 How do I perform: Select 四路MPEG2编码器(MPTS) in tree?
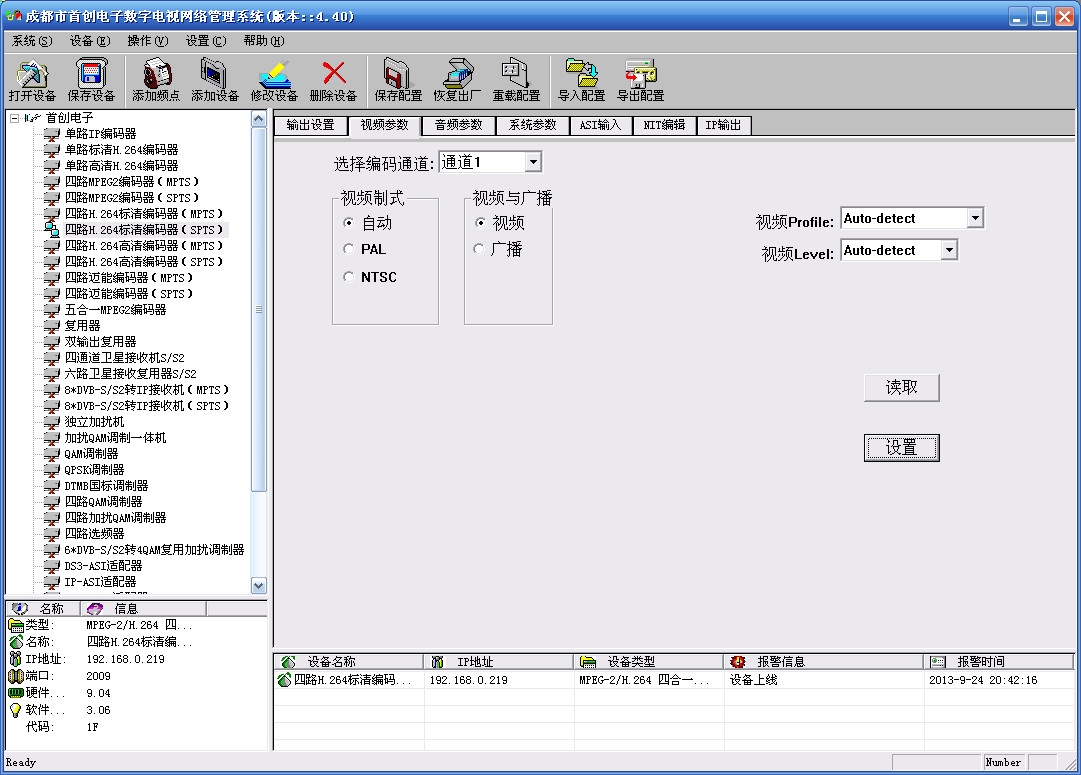pyautogui.click(x=131, y=182)
